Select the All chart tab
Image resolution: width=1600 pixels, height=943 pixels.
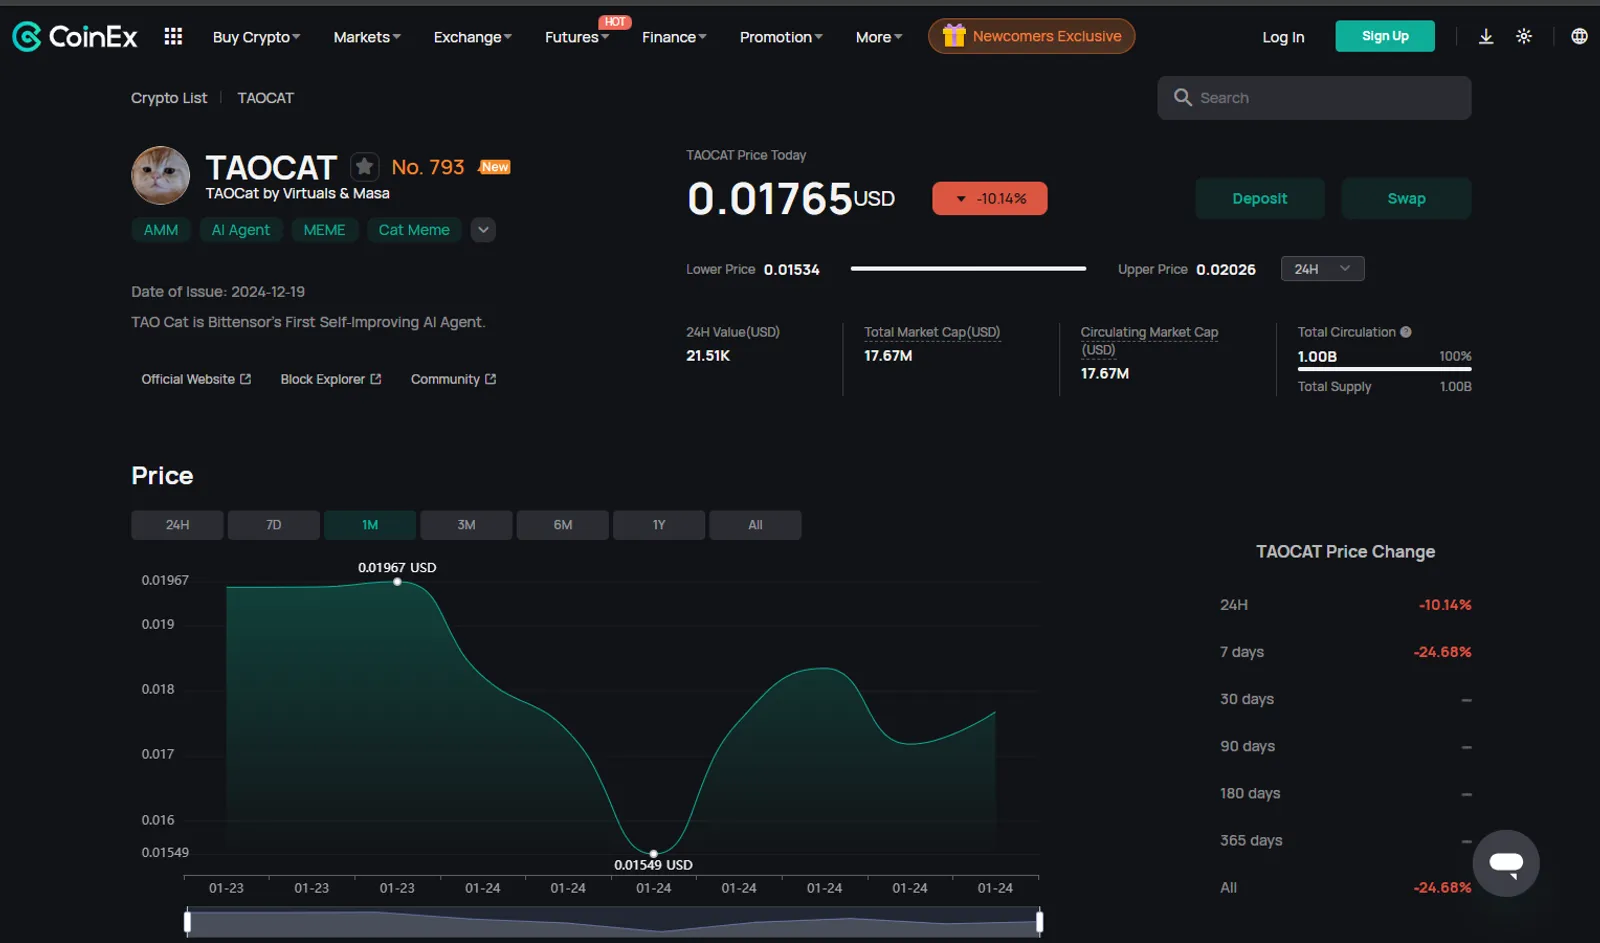pyautogui.click(x=755, y=525)
